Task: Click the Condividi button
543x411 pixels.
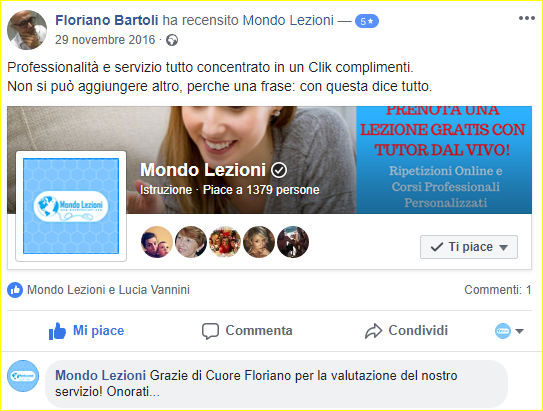Action: [407, 331]
